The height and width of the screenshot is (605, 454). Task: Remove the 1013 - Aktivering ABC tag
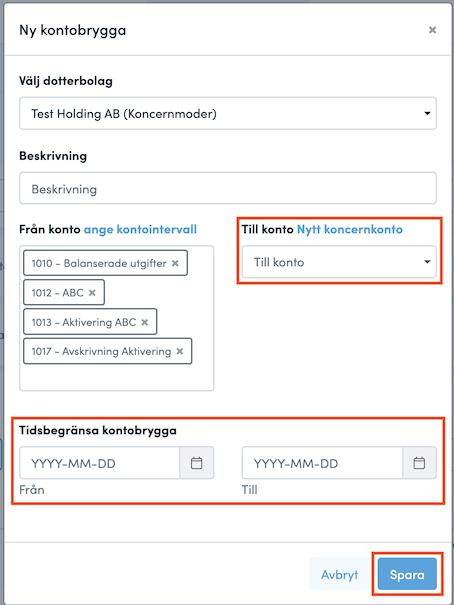pyautogui.click(x=145, y=322)
